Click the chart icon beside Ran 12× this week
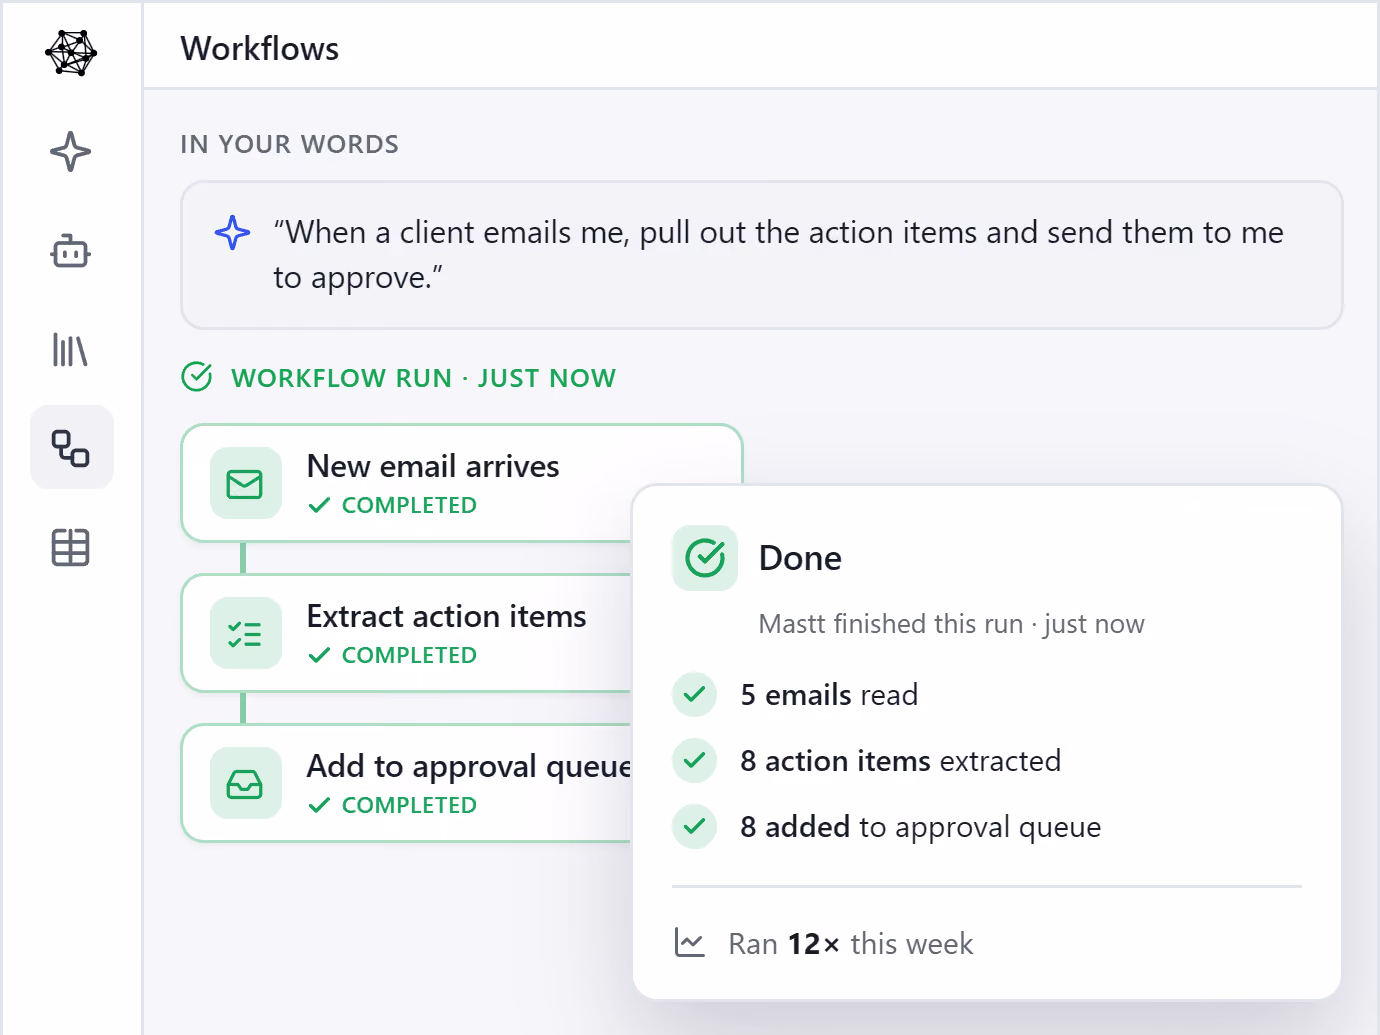The width and height of the screenshot is (1380, 1035). (x=690, y=943)
